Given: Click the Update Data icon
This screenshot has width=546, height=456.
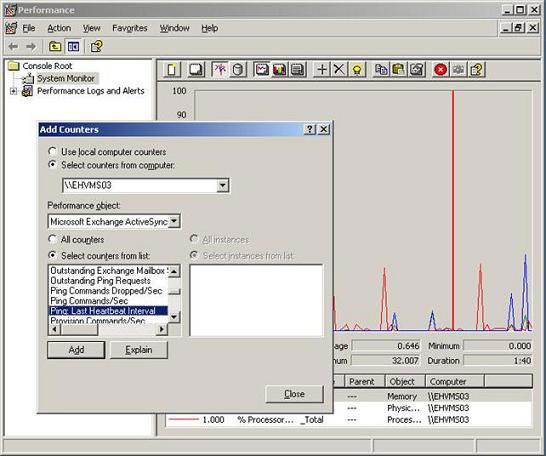Looking at the screenshot, I should pos(459,70).
